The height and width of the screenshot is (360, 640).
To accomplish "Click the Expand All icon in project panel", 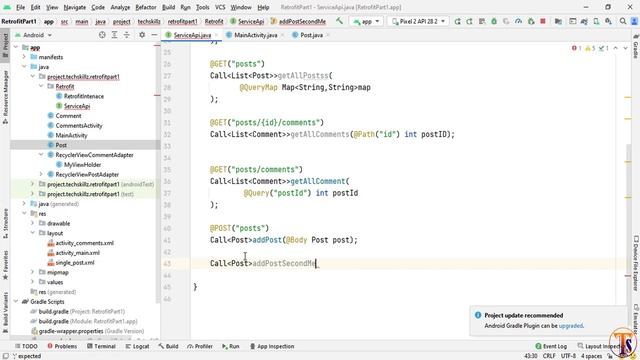I will point(114,35).
